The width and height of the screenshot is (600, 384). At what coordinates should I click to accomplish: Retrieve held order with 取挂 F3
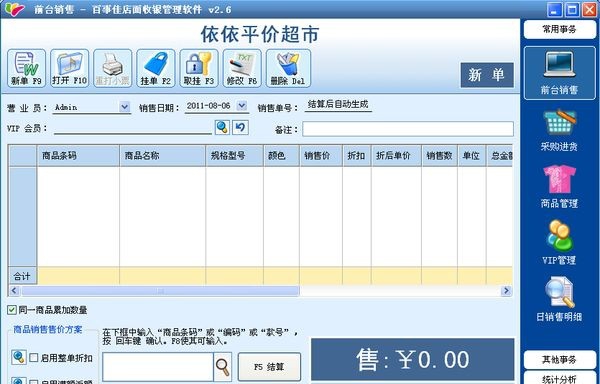coord(199,68)
